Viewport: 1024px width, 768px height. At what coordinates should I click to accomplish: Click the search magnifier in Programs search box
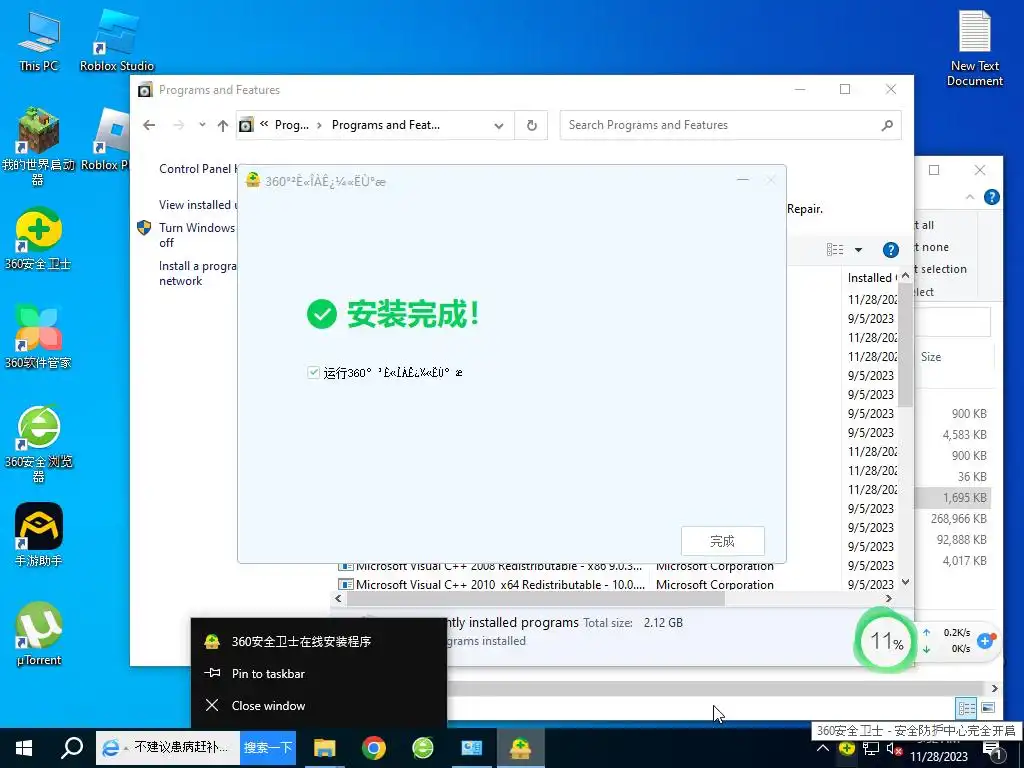pyautogui.click(x=886, y=125)
